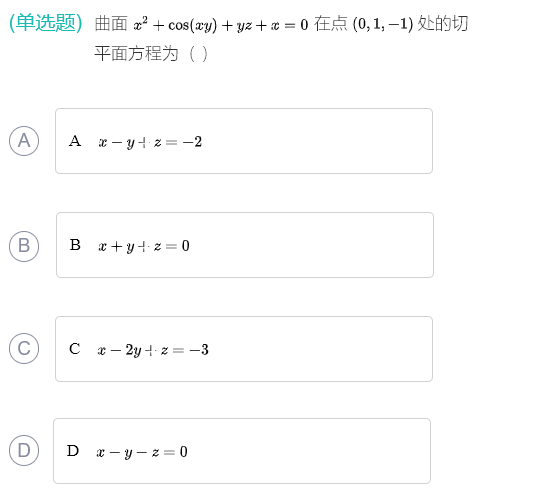Viewport: 552px width, 501px height.
Task: Click the option card x − 2y + z = −3
Action: (x=244, y=349)
